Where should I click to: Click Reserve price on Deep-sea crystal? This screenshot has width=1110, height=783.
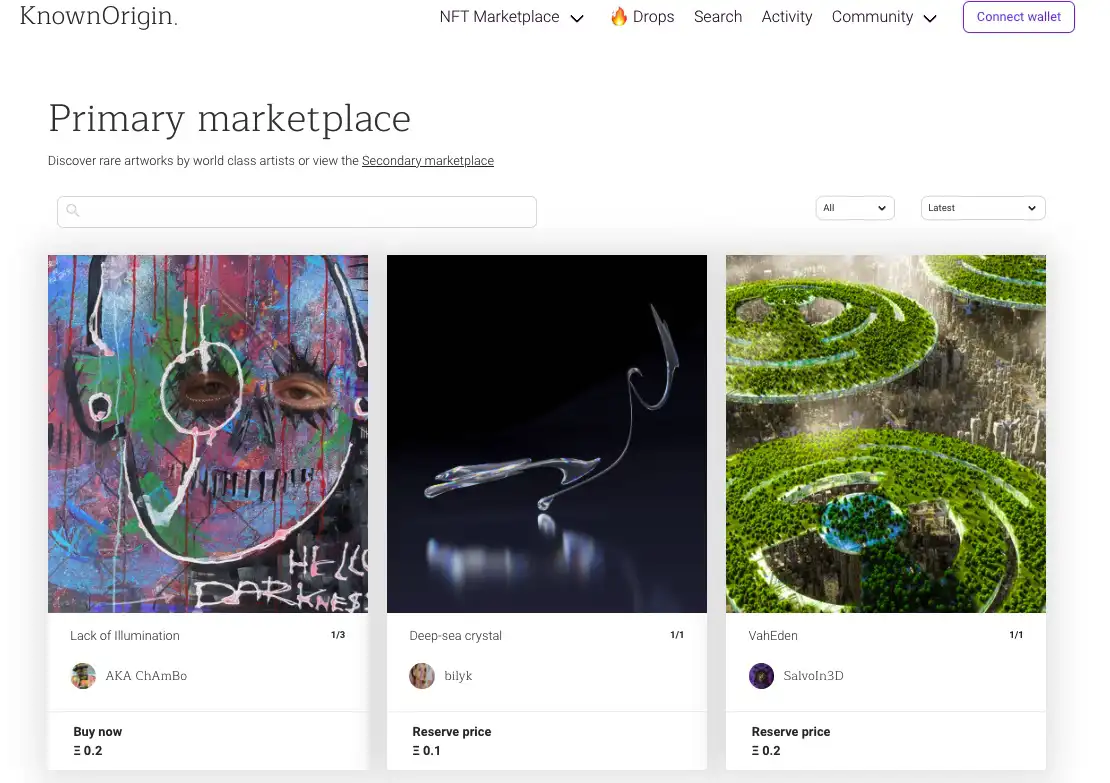[452, 731]
